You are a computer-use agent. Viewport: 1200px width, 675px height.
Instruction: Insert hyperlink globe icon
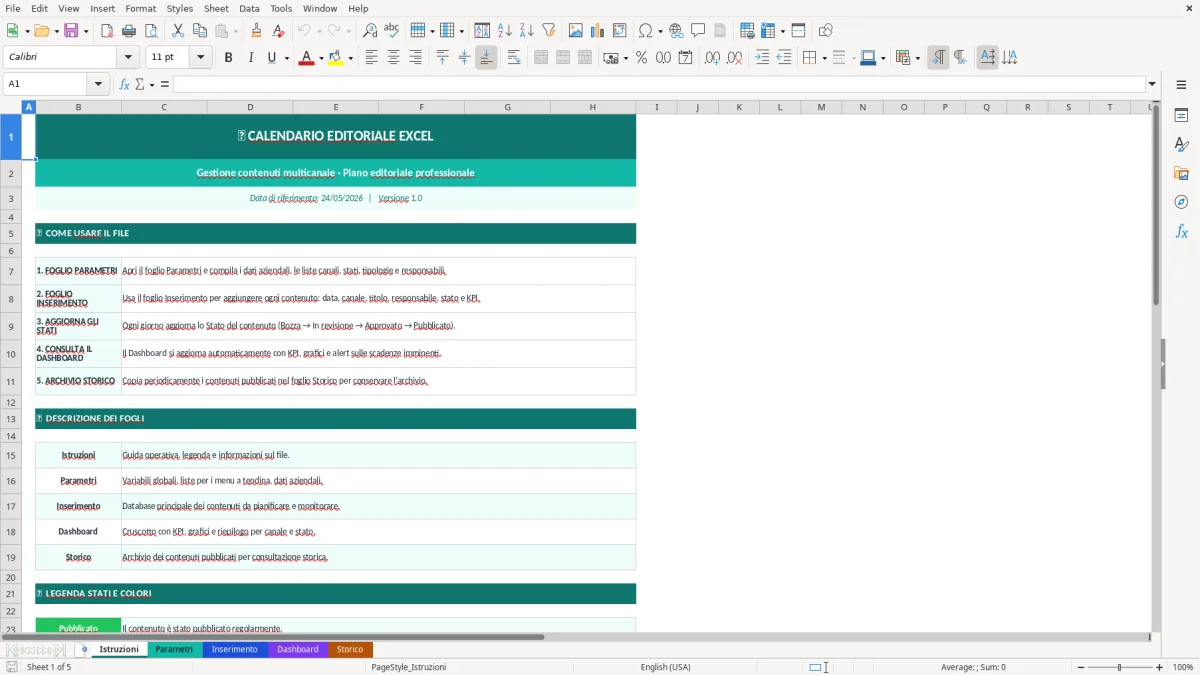tap(677, 31)
